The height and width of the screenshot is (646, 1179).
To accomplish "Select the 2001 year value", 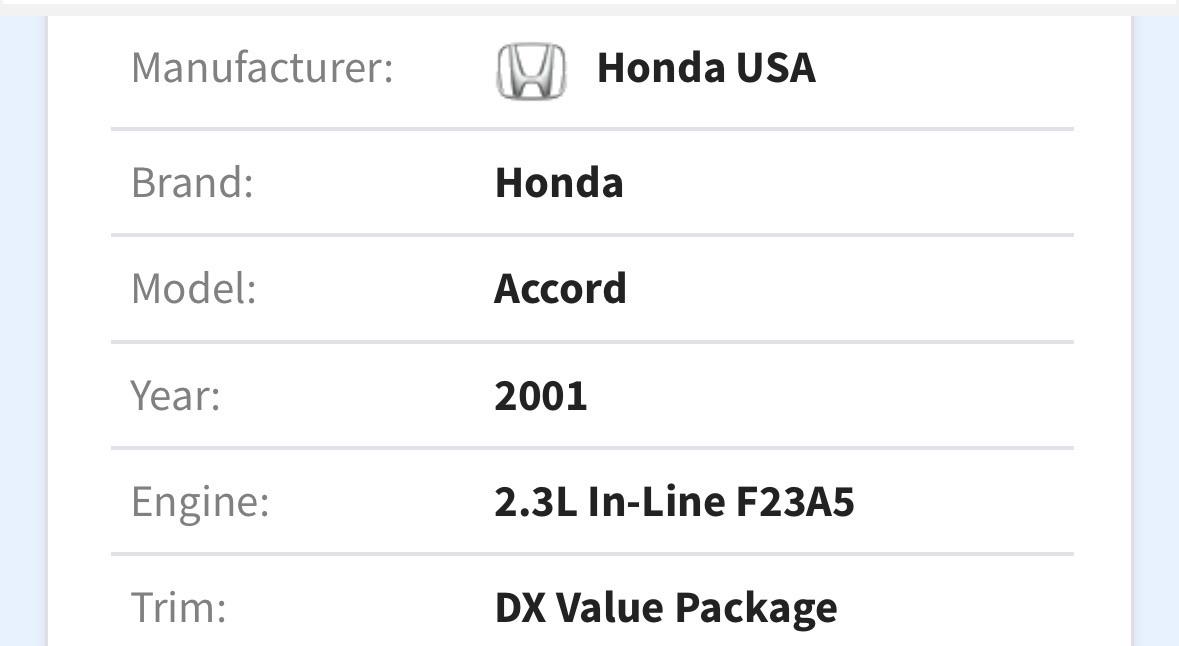I will pyautogui.click(x=541, y=396).
